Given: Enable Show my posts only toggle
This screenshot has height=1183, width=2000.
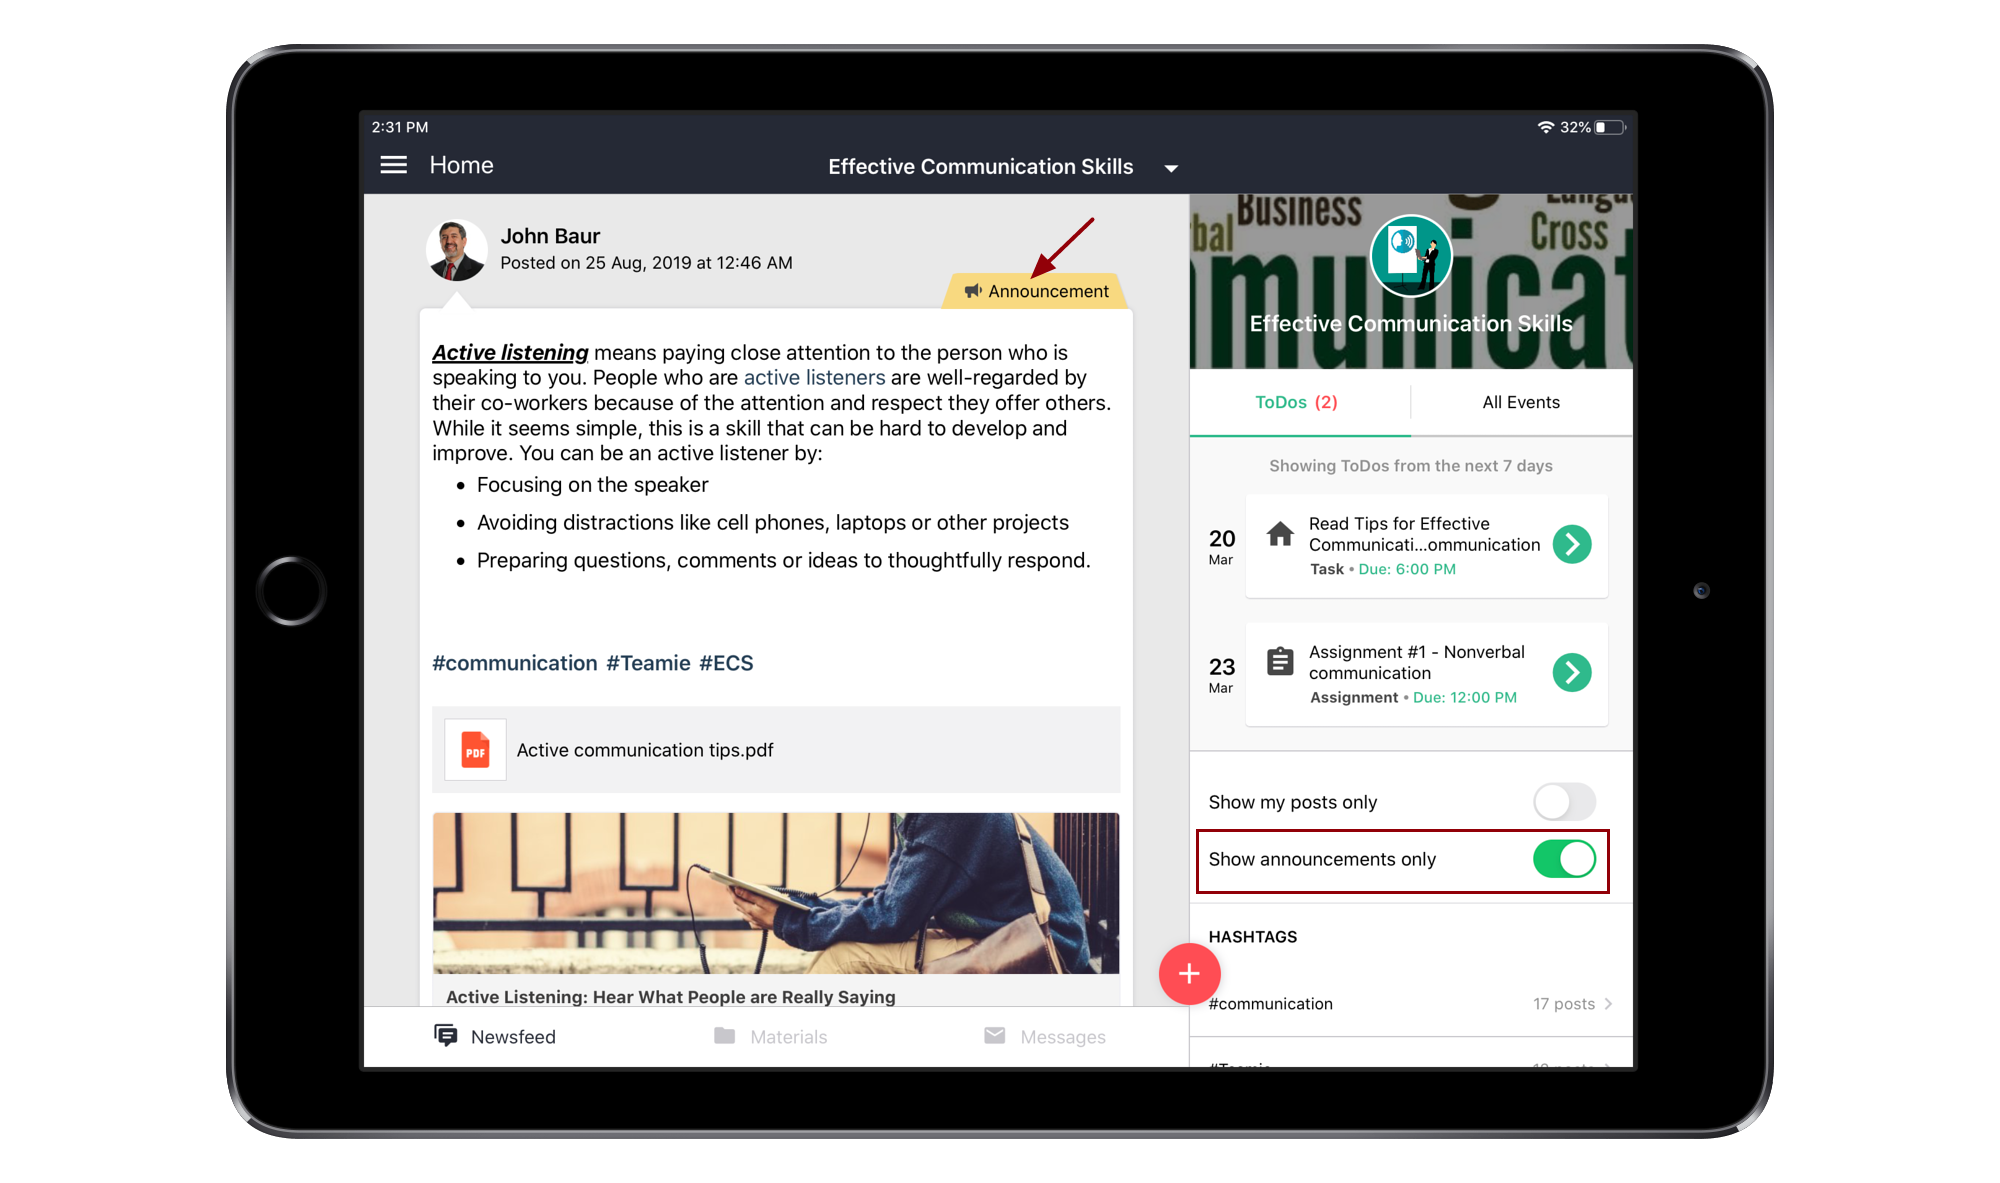Looking at the screenshot, I should click(x=1564, y=802).
